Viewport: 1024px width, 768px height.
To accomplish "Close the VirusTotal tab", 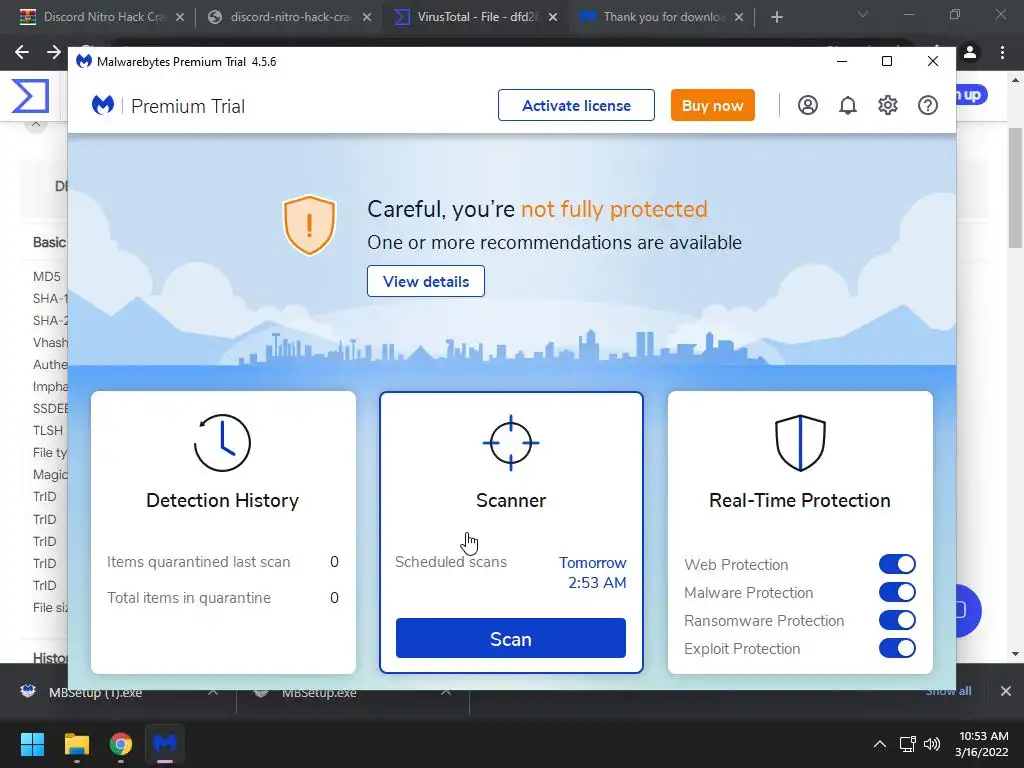I will tap(552, 17).
